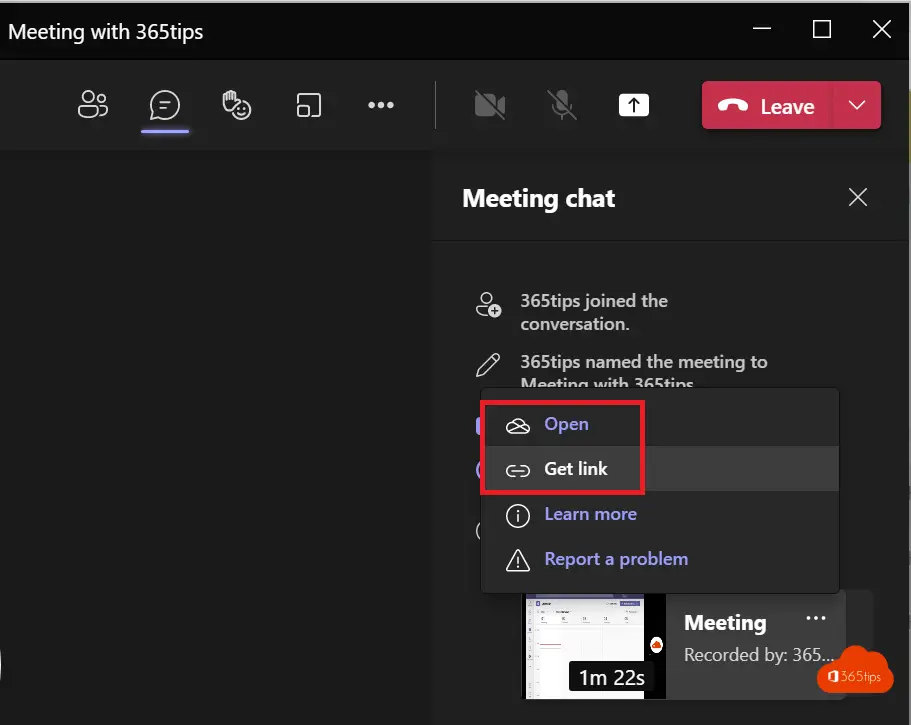911x725 pixels.
Task: Show the participants list icon
Action: coord(93,105)
